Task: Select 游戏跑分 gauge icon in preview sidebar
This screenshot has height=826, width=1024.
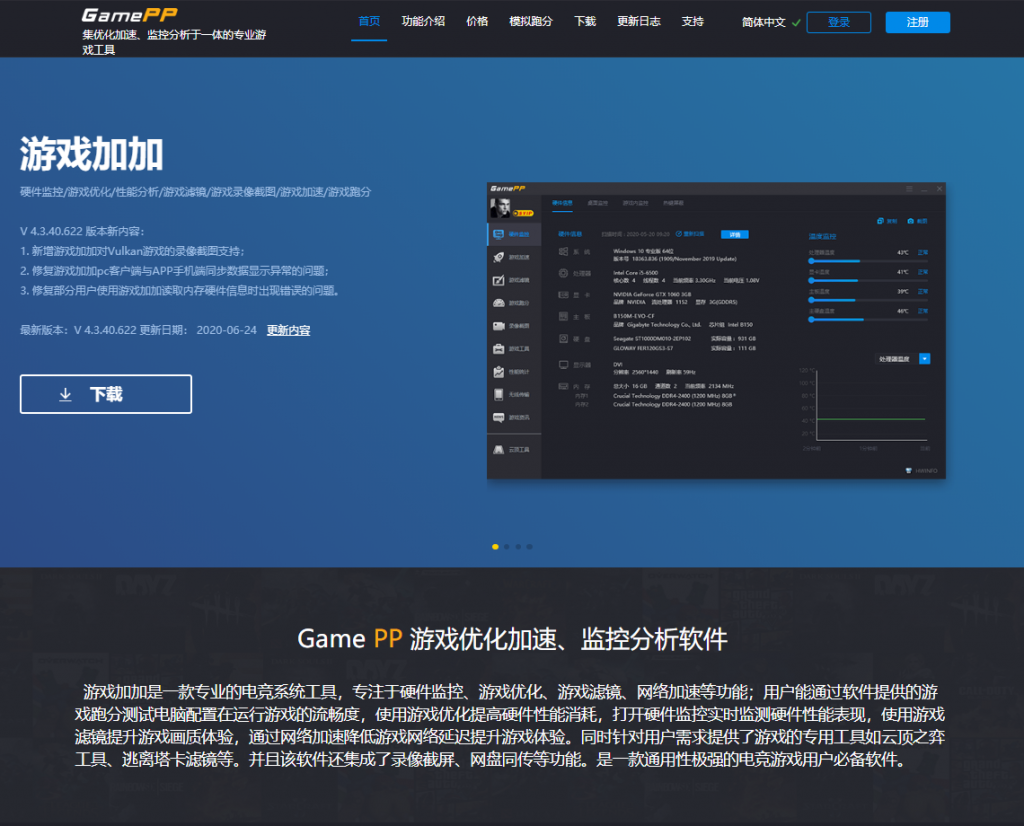Action: [499, 303]
